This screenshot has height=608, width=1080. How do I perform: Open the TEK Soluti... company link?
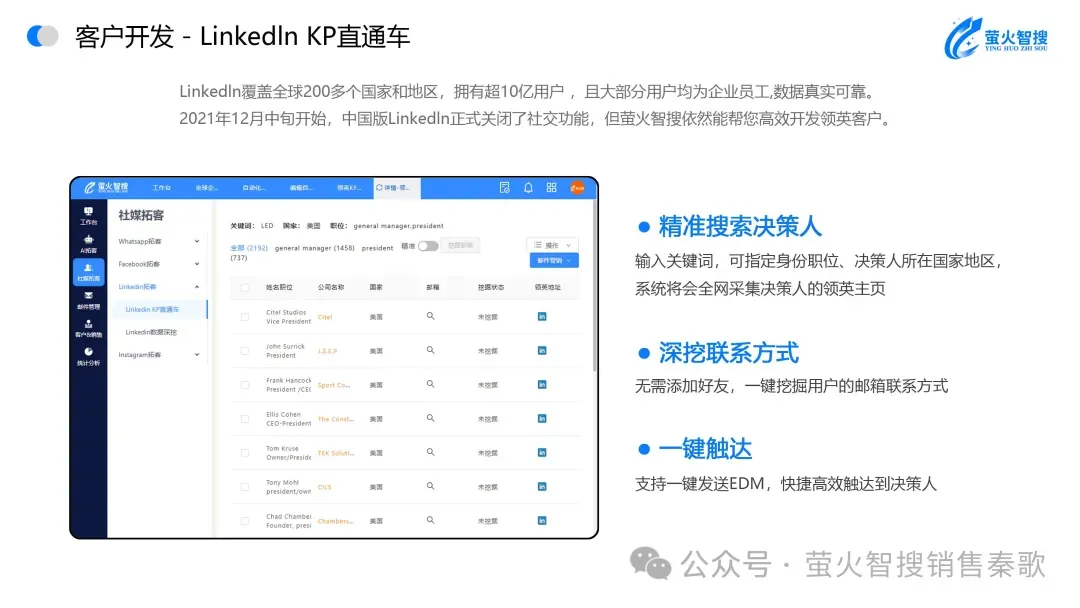pyautogui.click(x=336, y=454)
